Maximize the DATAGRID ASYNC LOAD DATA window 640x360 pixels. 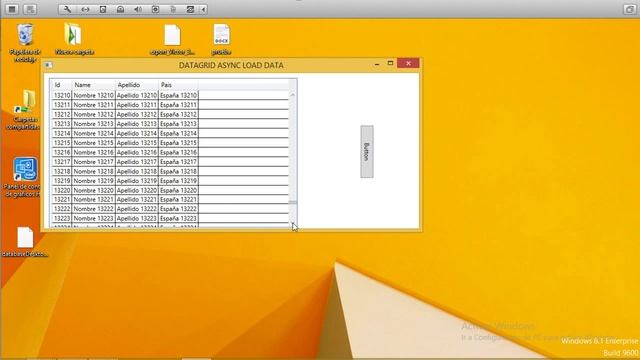[x=390, y=63]
